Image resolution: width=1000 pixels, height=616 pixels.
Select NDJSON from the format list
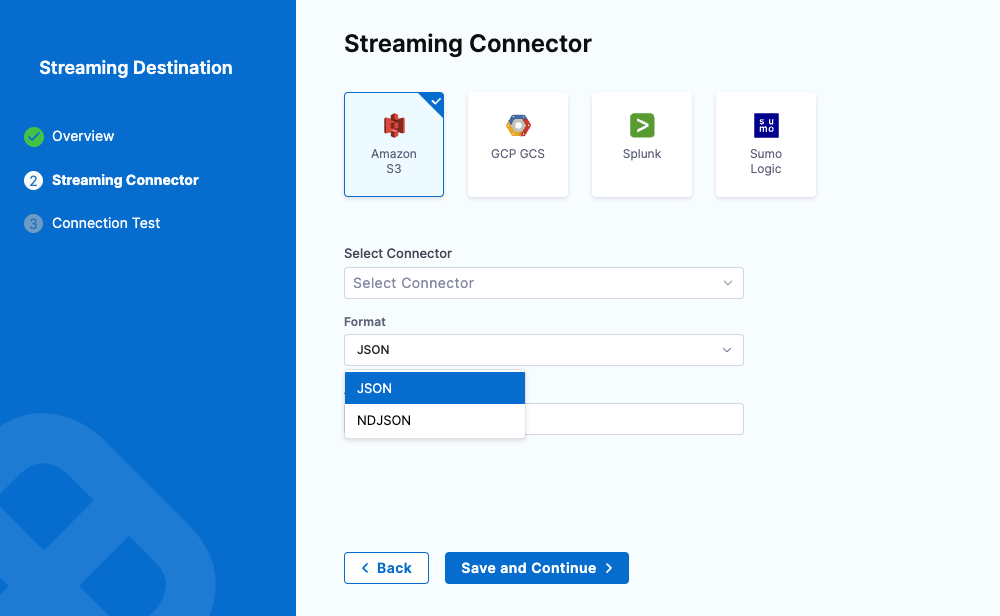[x=435, y=421]
